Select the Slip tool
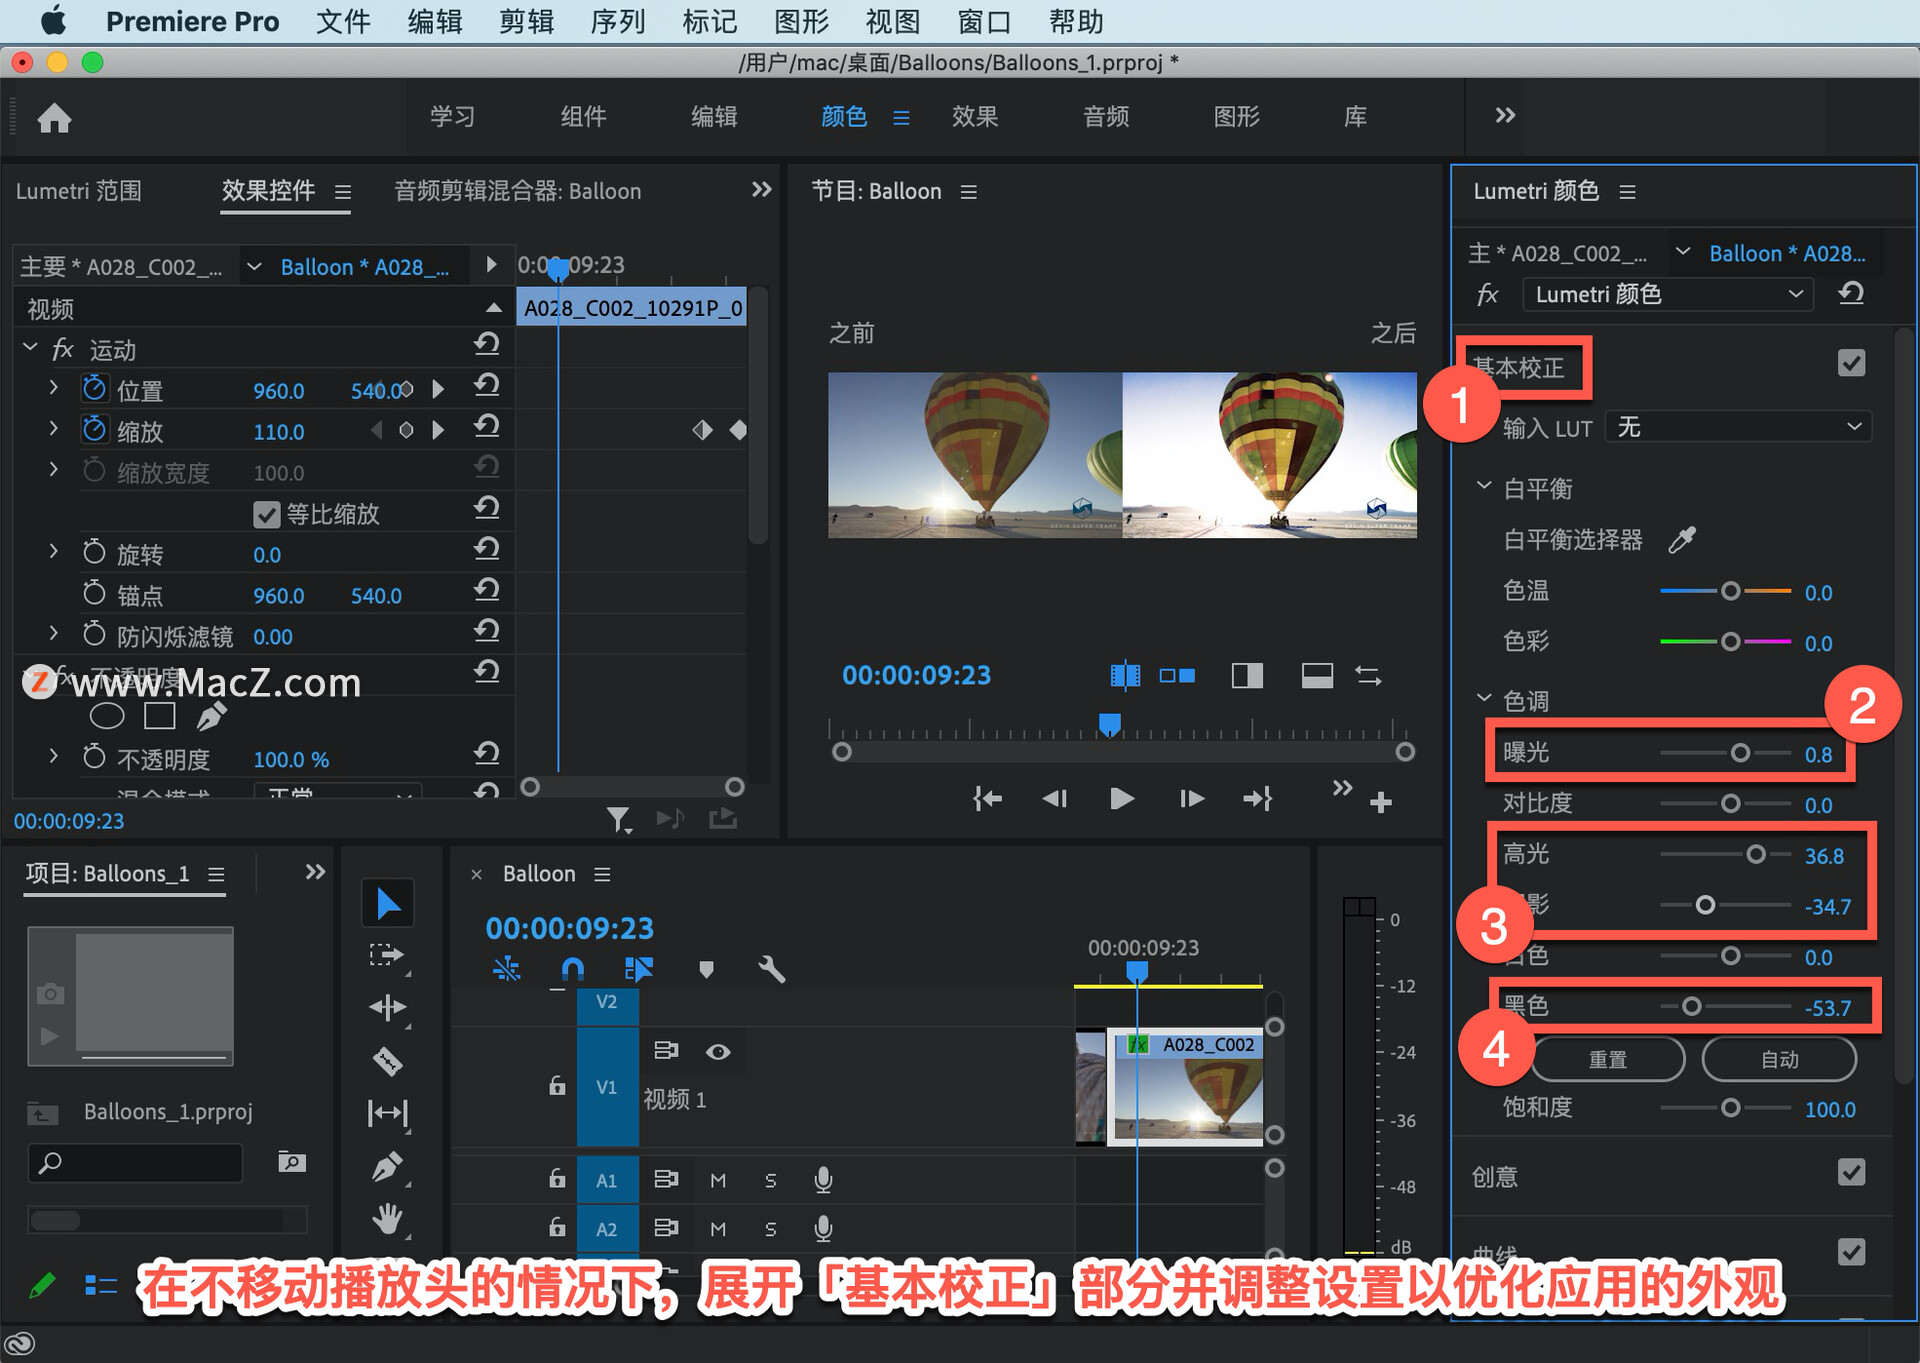 [x=387, y=1113]
